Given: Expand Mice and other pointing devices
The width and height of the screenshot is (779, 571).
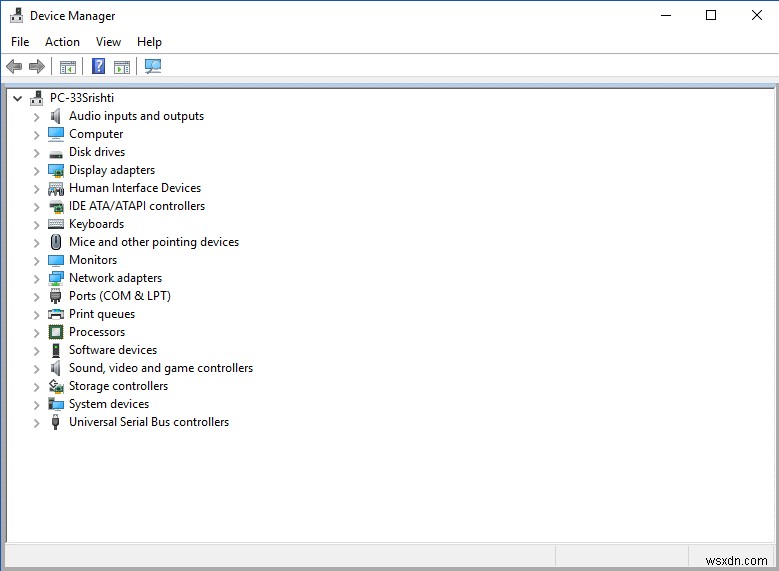Looking at the screenshot, I should tap(36, 243).
